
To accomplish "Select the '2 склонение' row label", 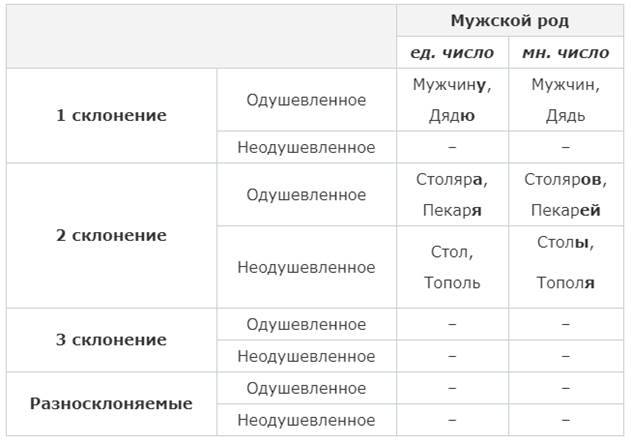I will [111, 236].
